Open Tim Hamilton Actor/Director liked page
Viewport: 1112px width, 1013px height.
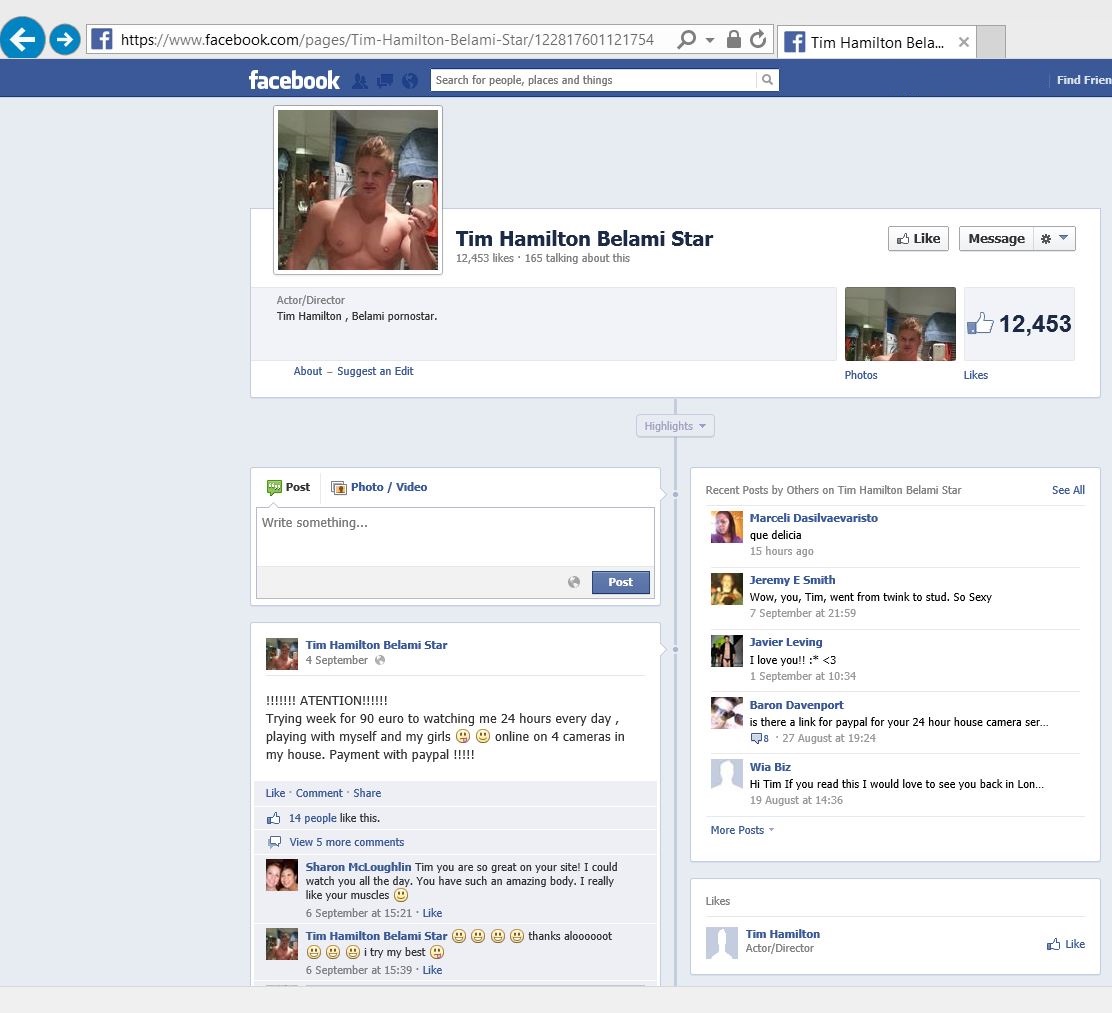[782, 934]
